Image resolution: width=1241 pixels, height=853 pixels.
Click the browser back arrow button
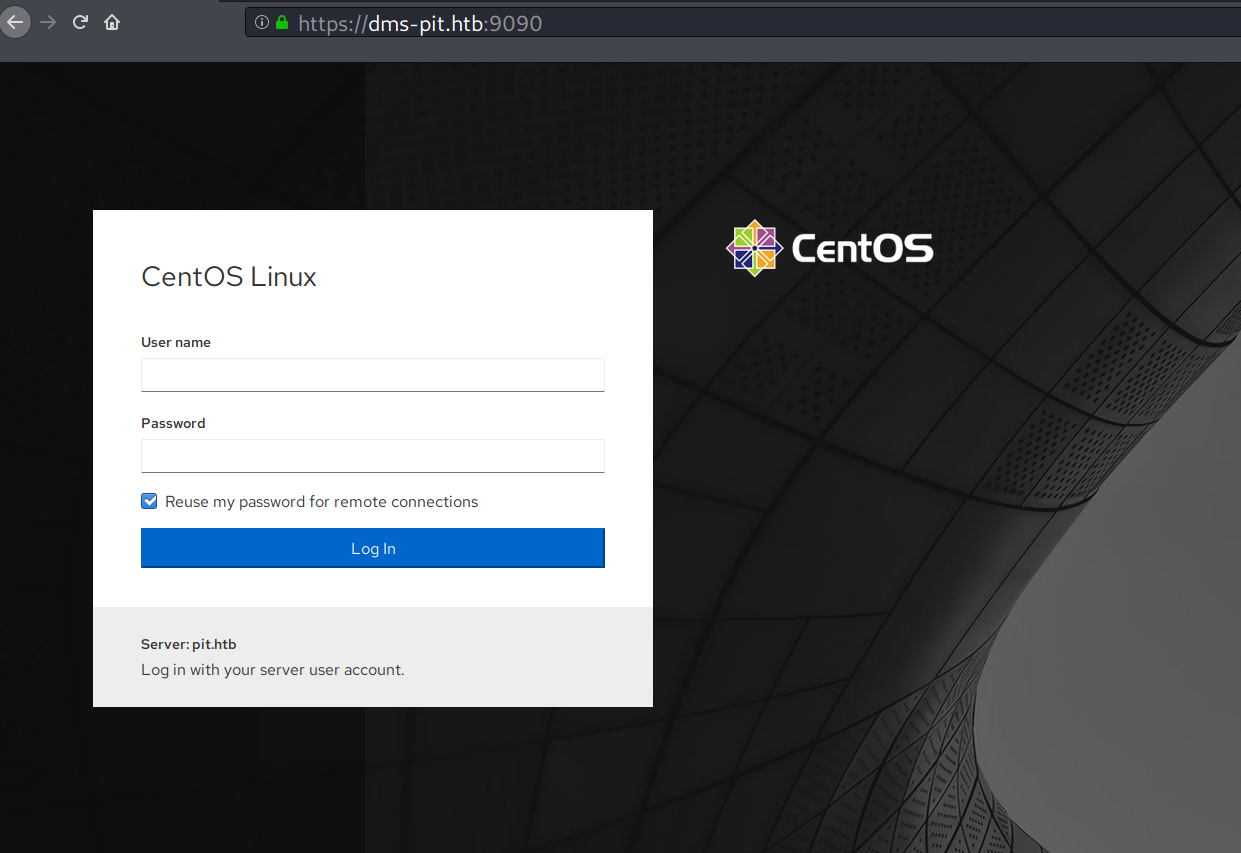click(15, 22)
